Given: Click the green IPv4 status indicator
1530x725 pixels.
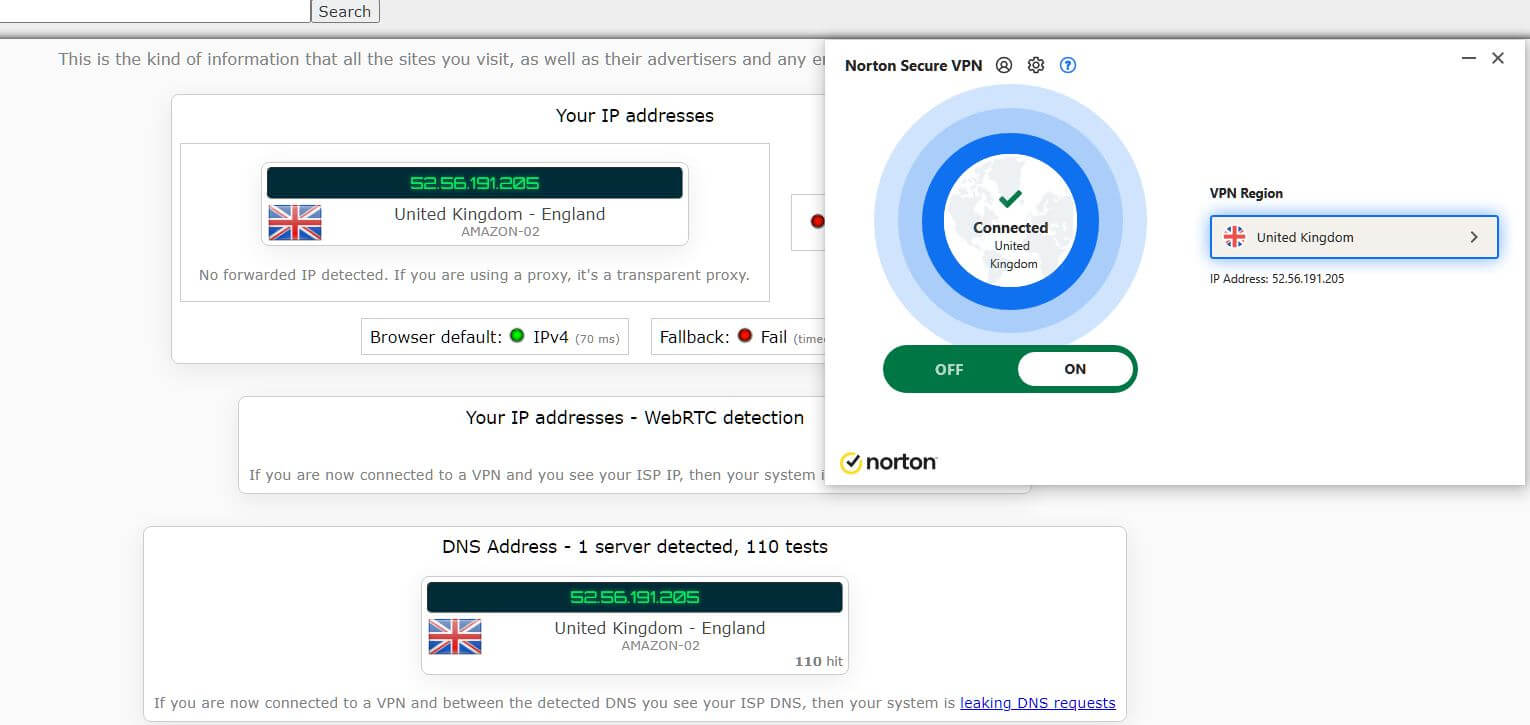Looking at the screenshot, I should click(x=517, y=336).
